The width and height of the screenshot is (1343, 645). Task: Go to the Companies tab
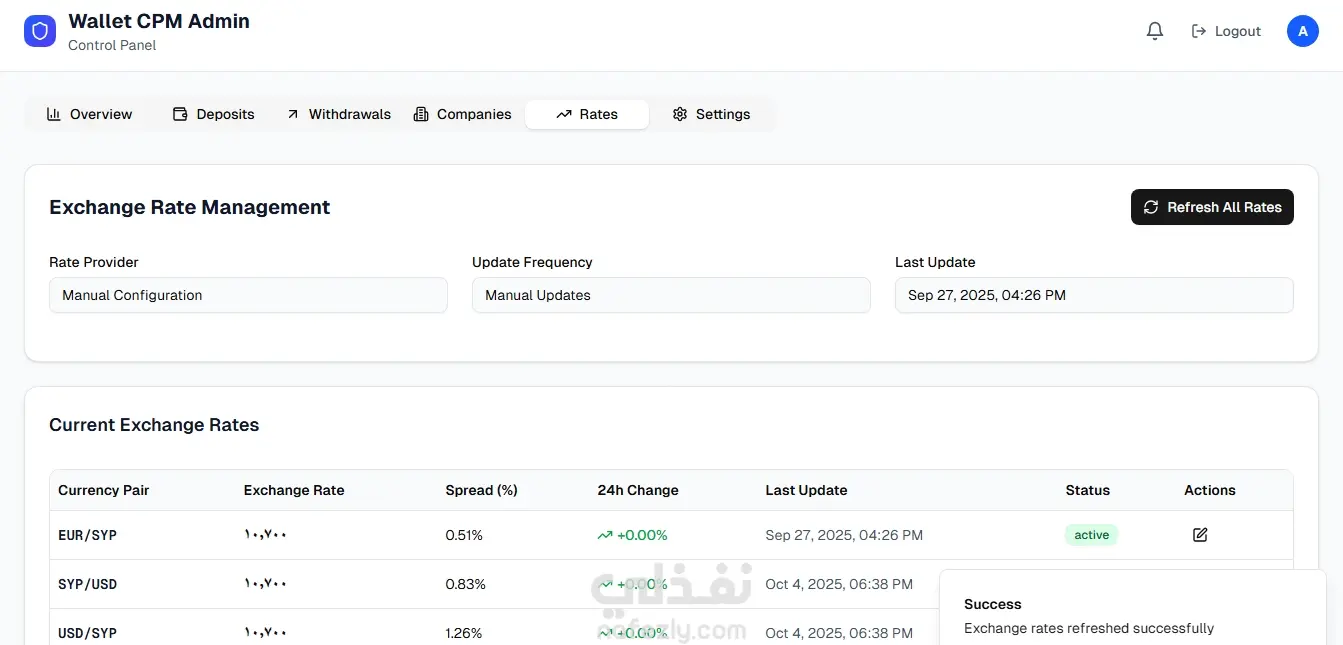click(x=463, y=114)
